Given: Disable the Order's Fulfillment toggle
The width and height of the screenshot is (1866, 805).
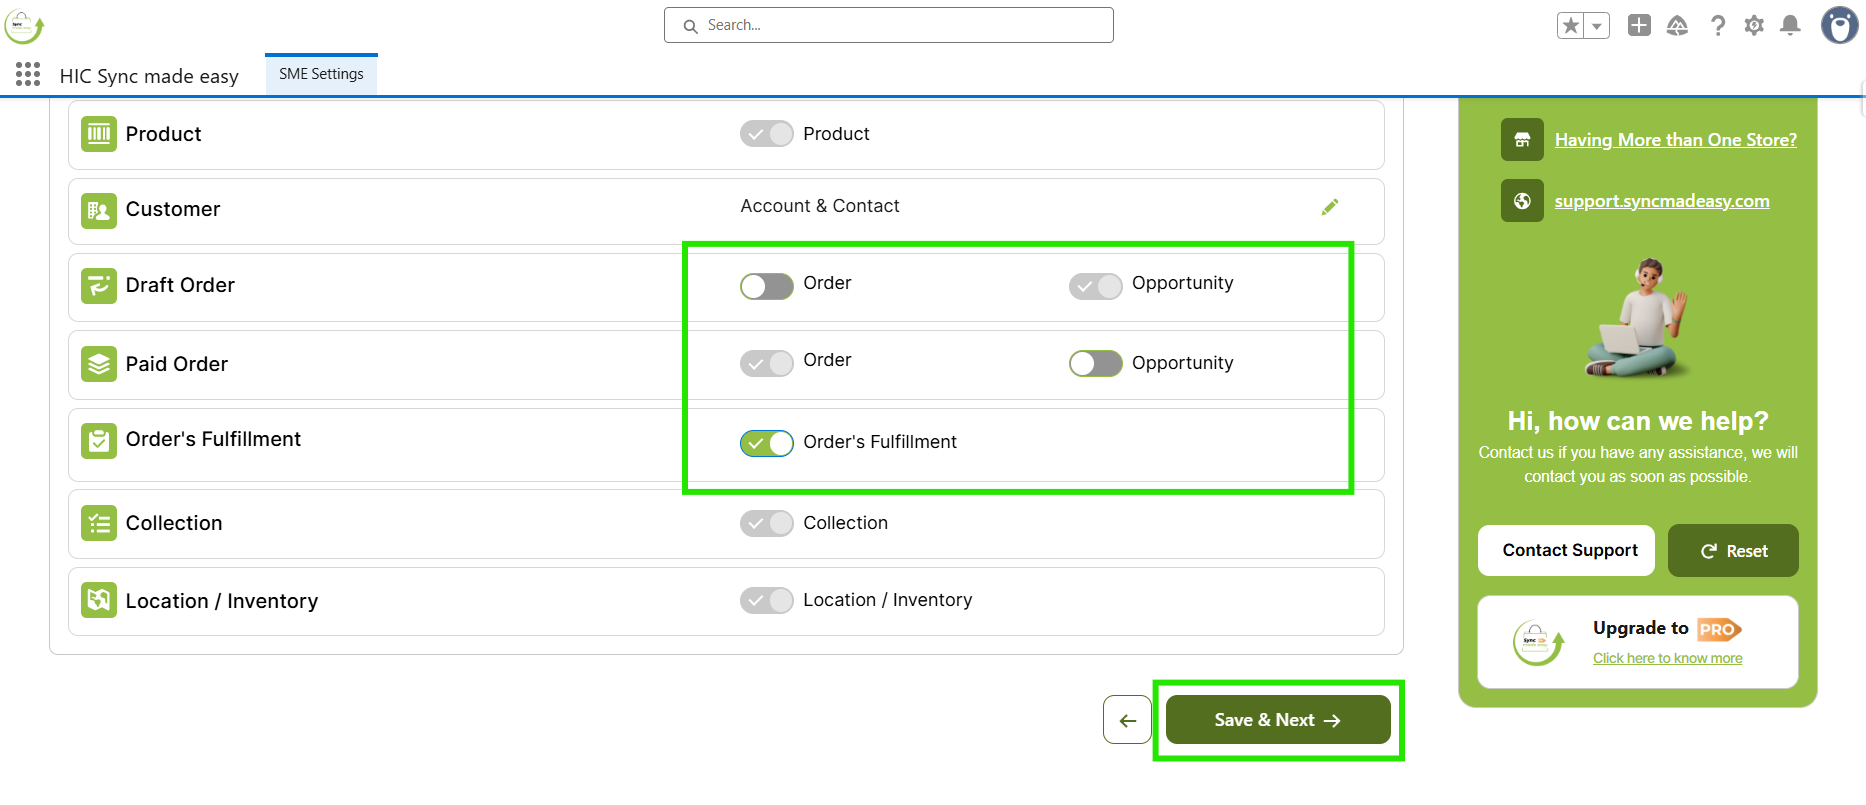Looking at the screenshot, I should click(767, 443).
